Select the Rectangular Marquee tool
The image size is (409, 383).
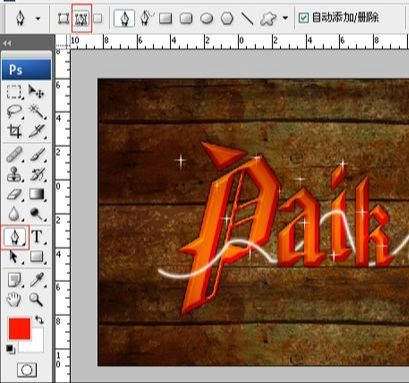(14, 92)
